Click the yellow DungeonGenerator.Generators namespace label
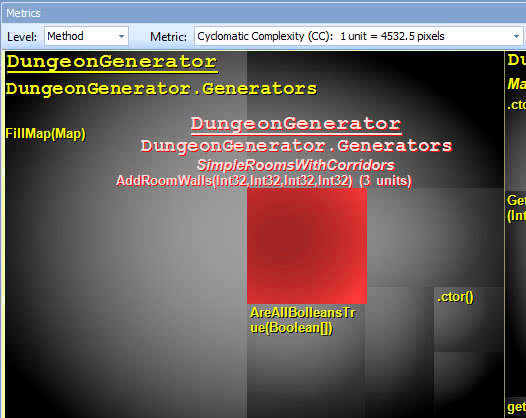 pos(161,89)
